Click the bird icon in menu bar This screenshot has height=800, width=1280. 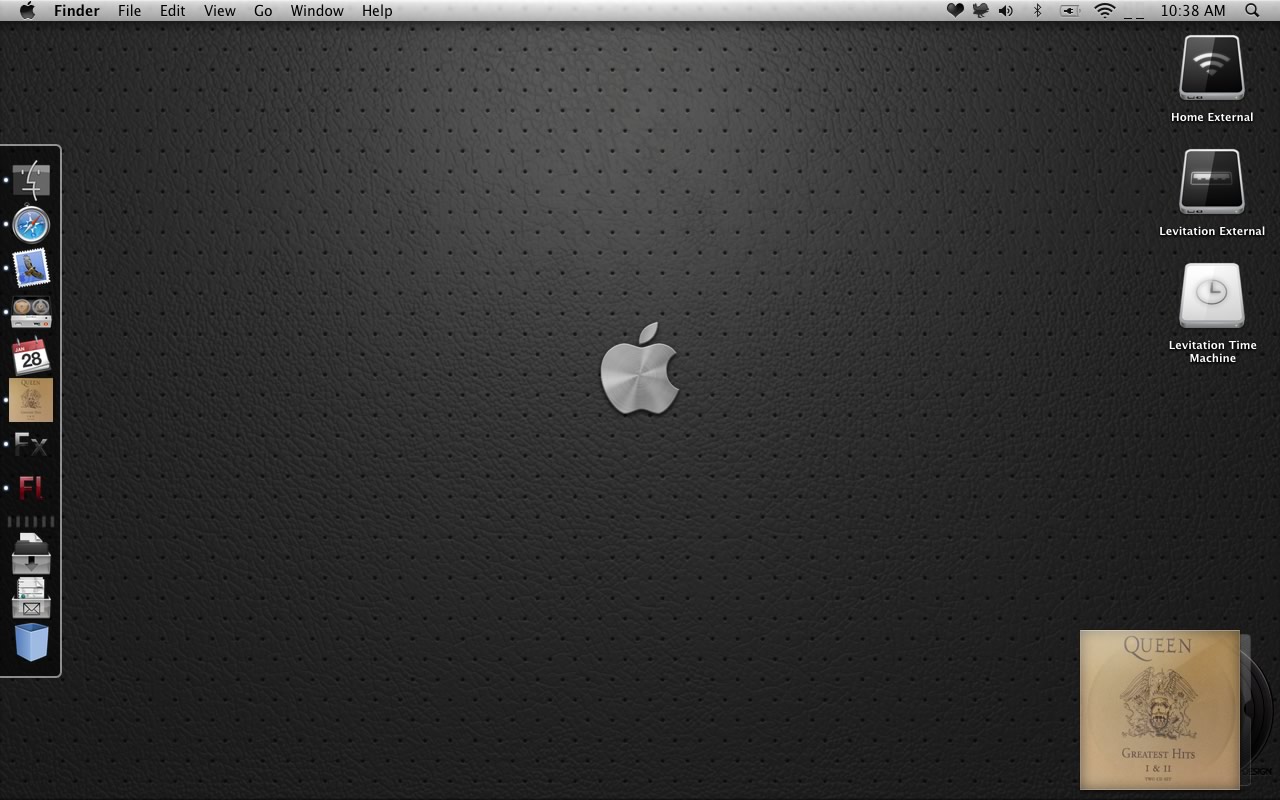pyautogui.click(x=980, y=10)
